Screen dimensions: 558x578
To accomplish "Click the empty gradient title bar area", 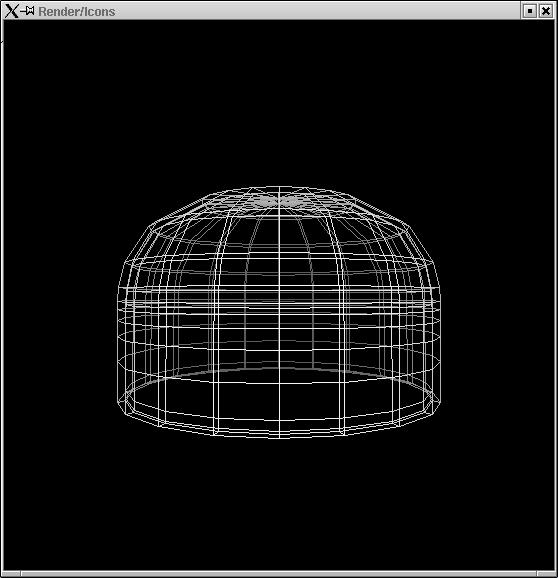I will pyautogui.click(x=317, y=11).
